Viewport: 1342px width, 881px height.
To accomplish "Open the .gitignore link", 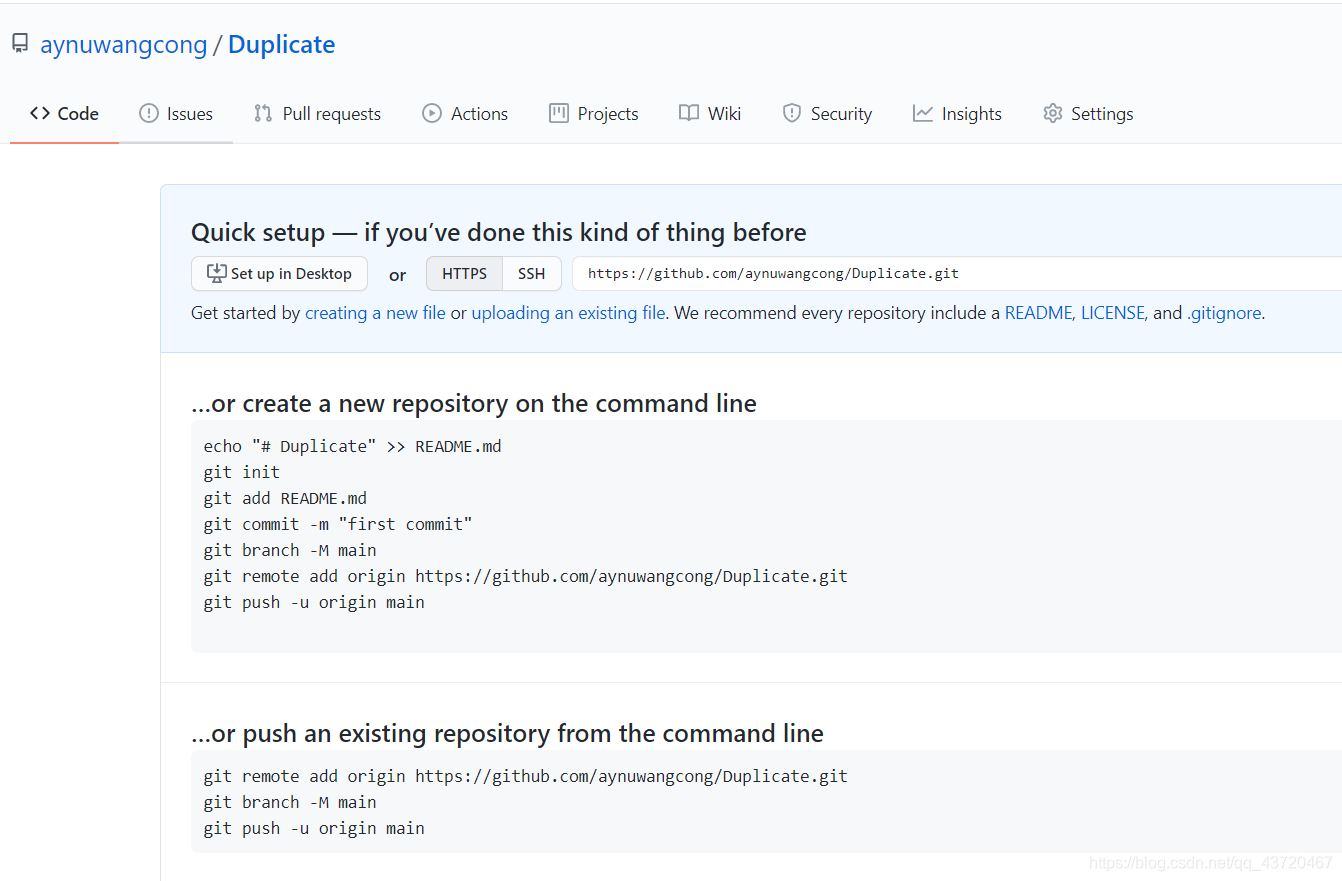I will [x=1224, y=313].
